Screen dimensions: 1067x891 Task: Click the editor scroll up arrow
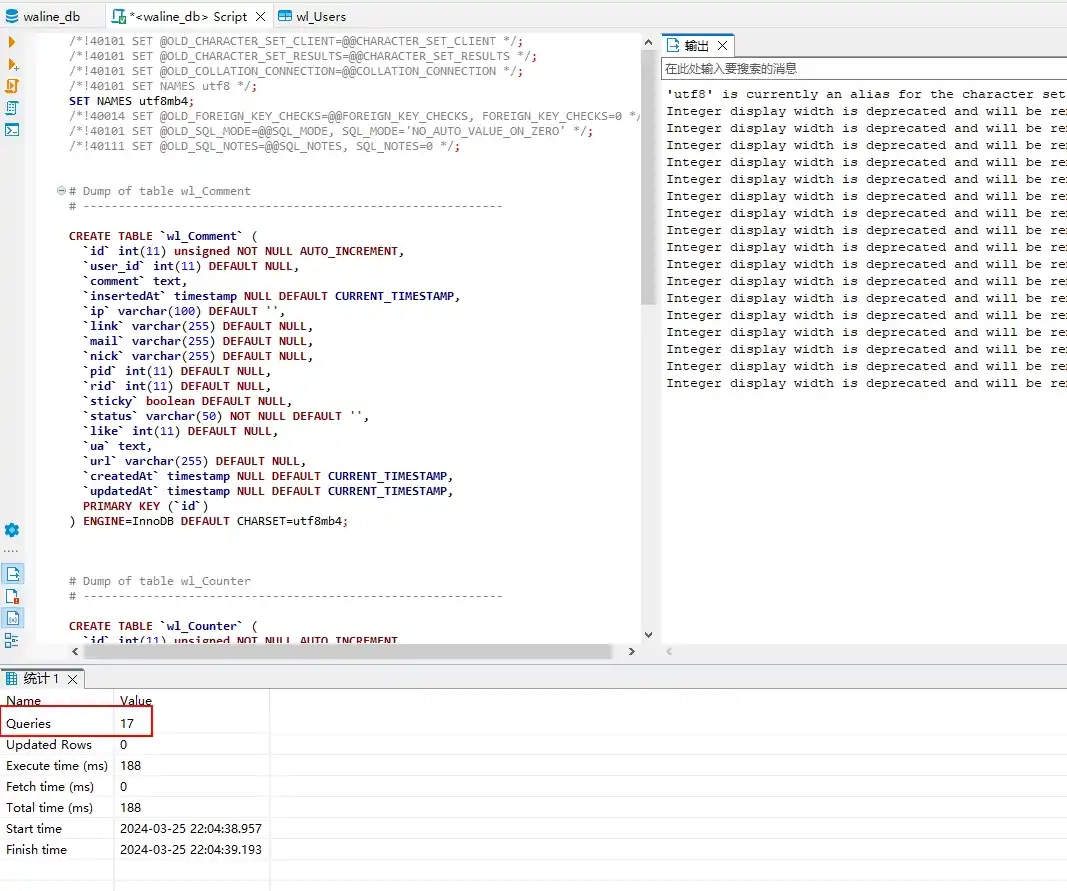(649, 43)
